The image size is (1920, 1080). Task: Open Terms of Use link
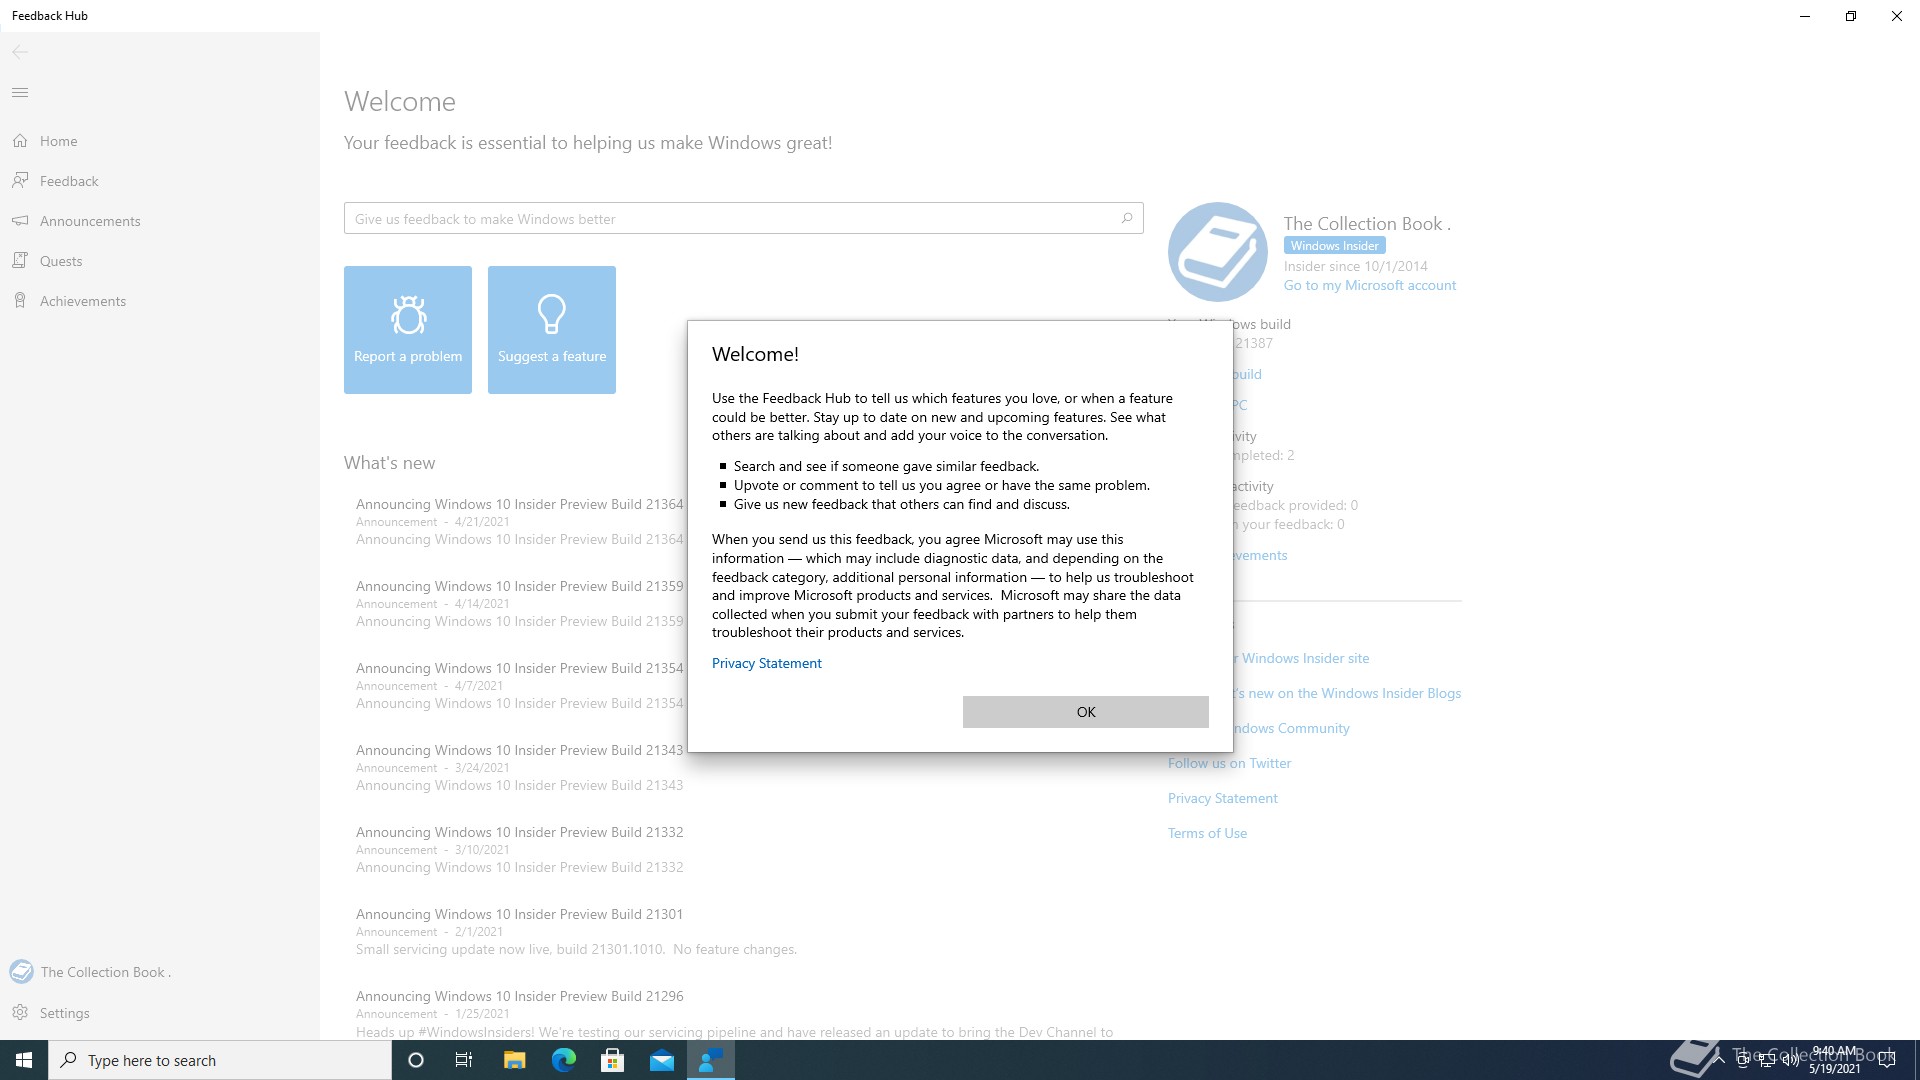click(1207, 833)
